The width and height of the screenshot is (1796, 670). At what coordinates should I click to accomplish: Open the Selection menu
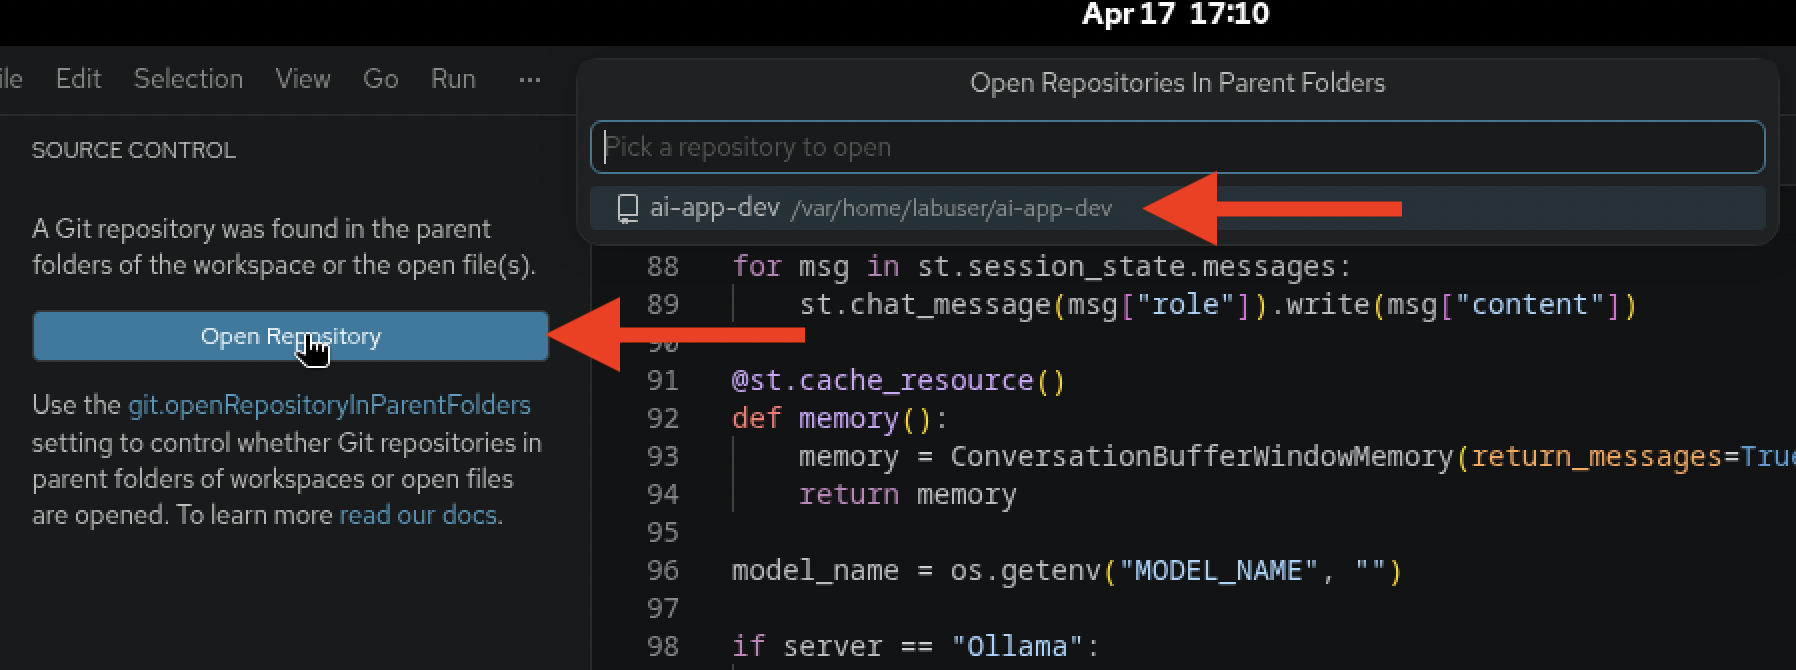[x=188, y=79]
